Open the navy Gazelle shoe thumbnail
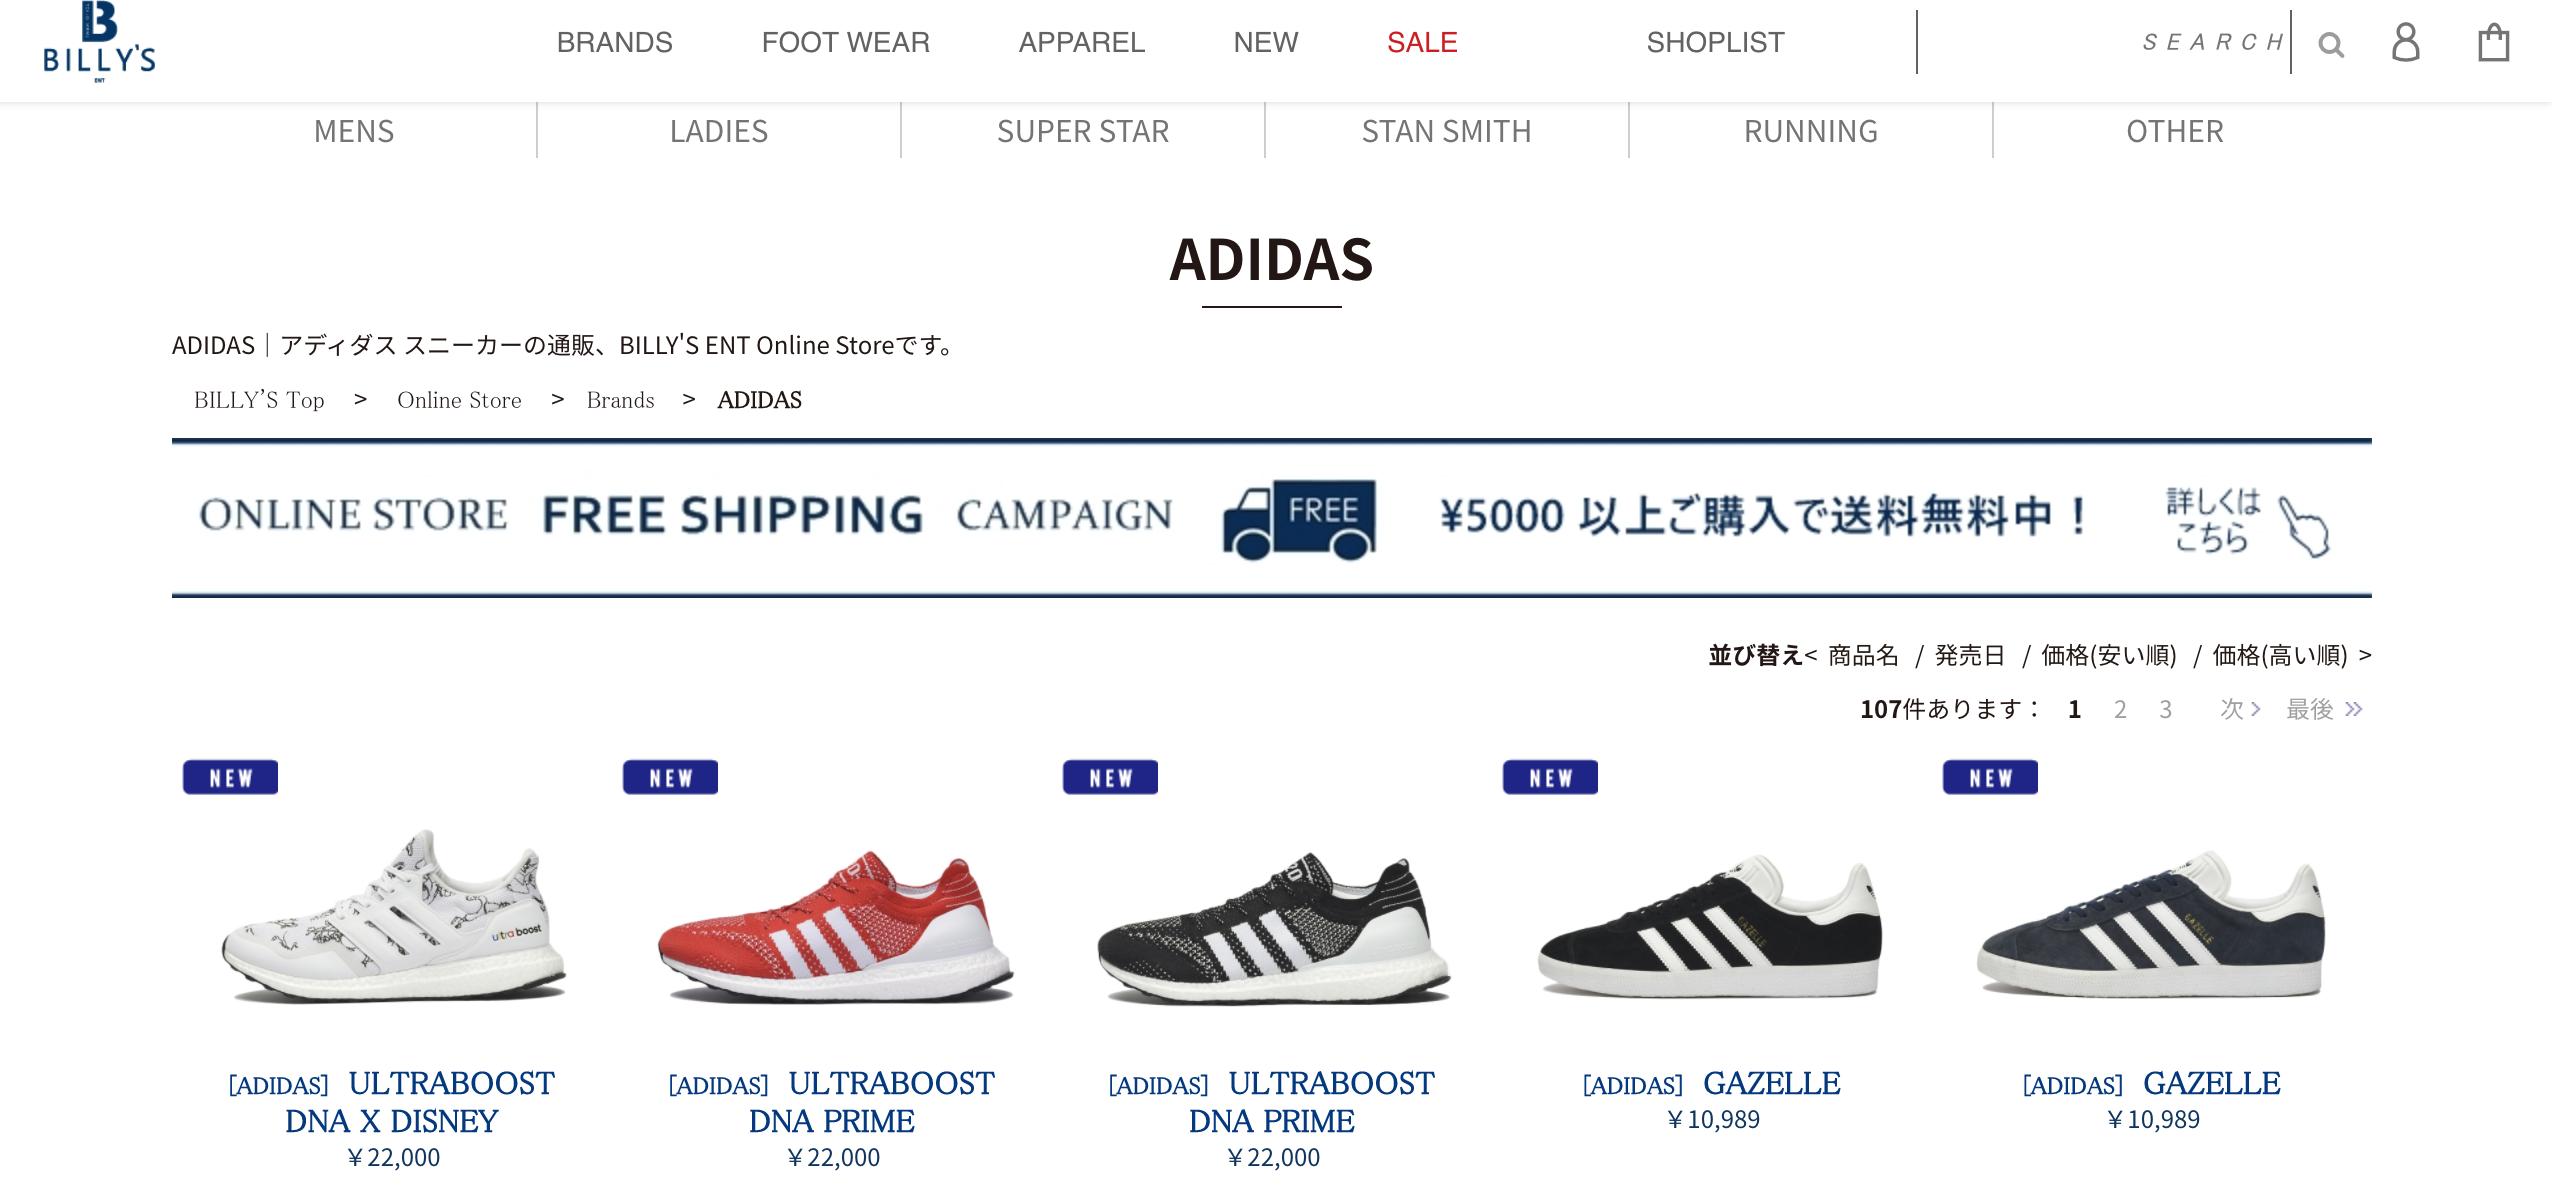Viewport: 2552px width, 1202px height. [x=2152, y=925]
